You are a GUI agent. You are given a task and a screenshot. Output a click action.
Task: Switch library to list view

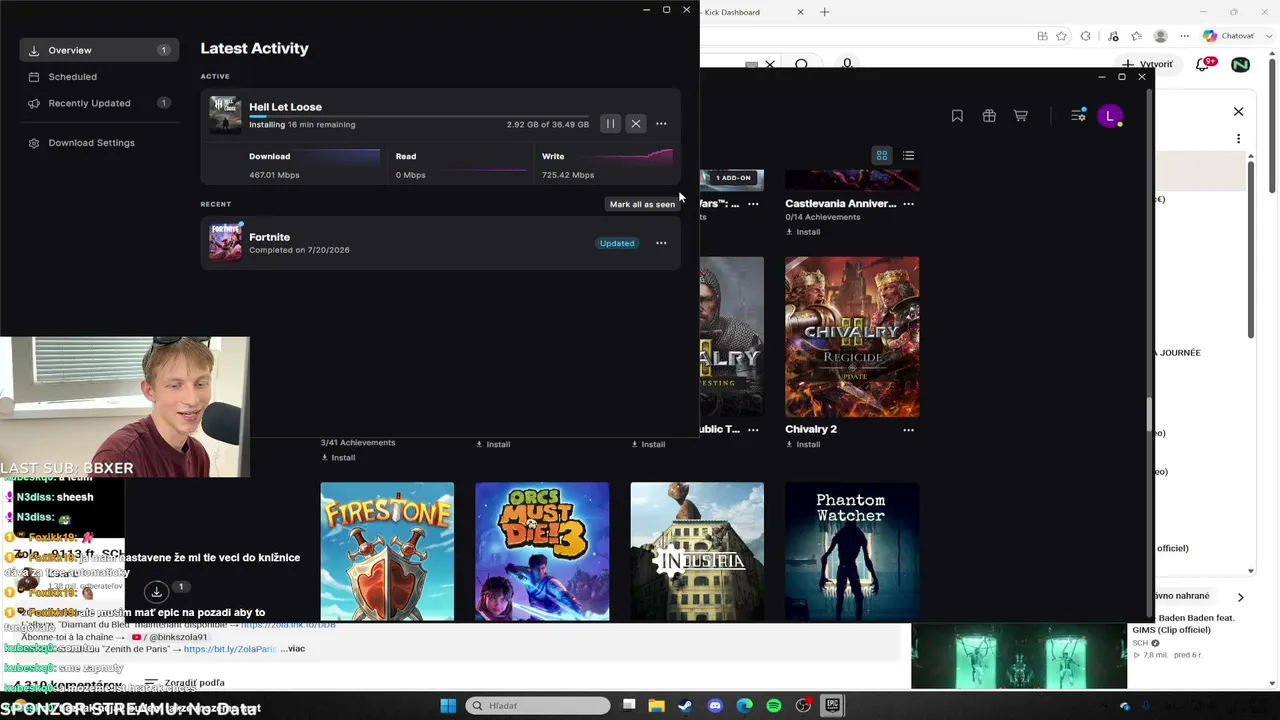coord(908,156)
